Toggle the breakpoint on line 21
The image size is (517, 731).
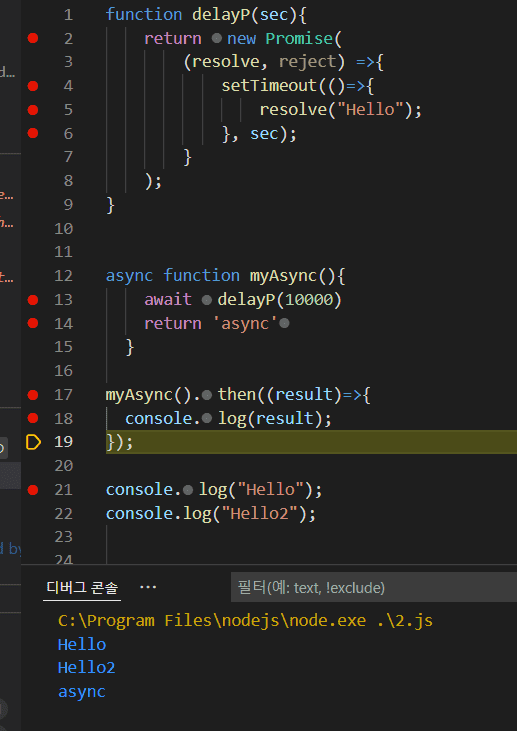33,490
